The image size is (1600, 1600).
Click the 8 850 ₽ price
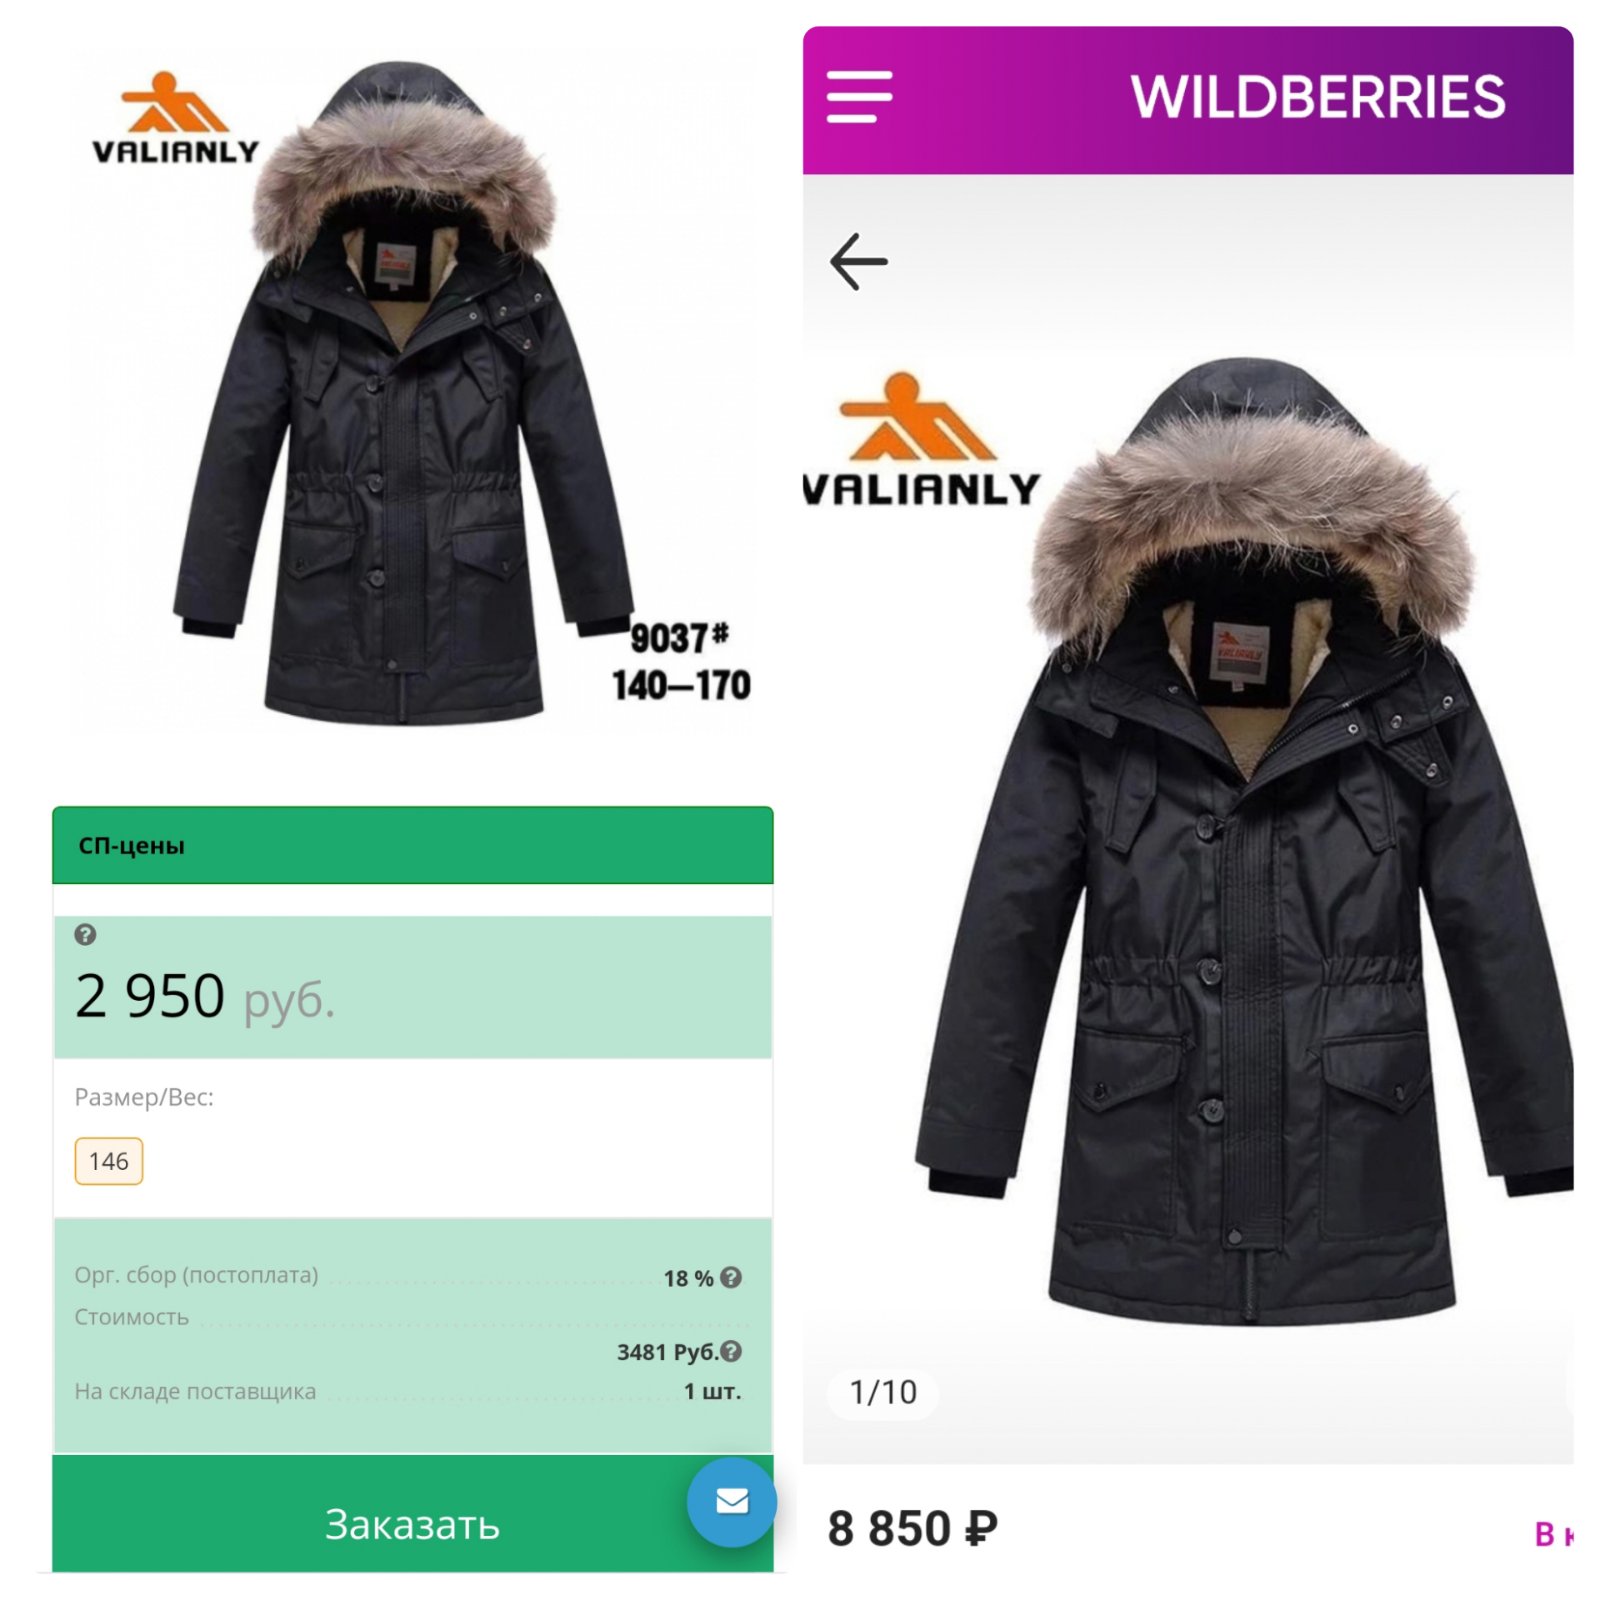(x=913, y=1528)
